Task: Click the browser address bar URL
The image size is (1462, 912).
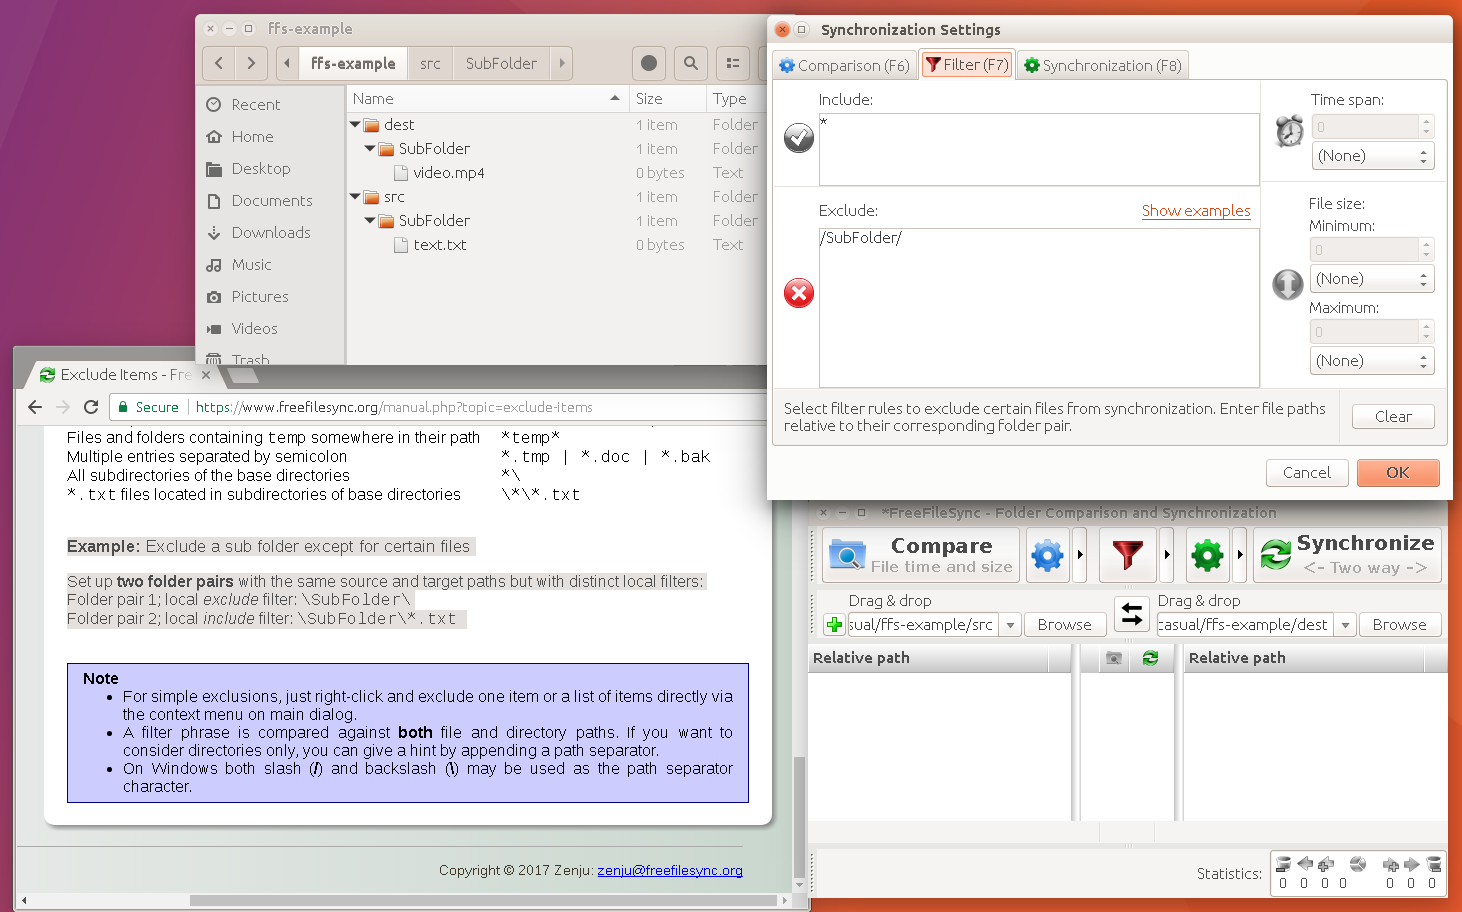Action: coord(394,407)
